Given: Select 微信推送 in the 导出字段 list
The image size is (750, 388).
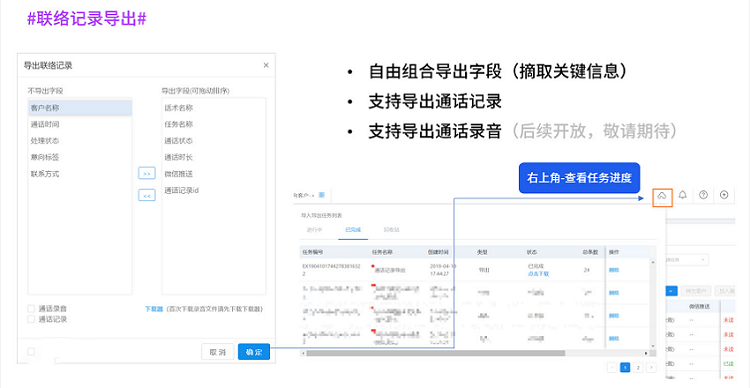Looking at the screenshot, I should [x=214, y=174].
